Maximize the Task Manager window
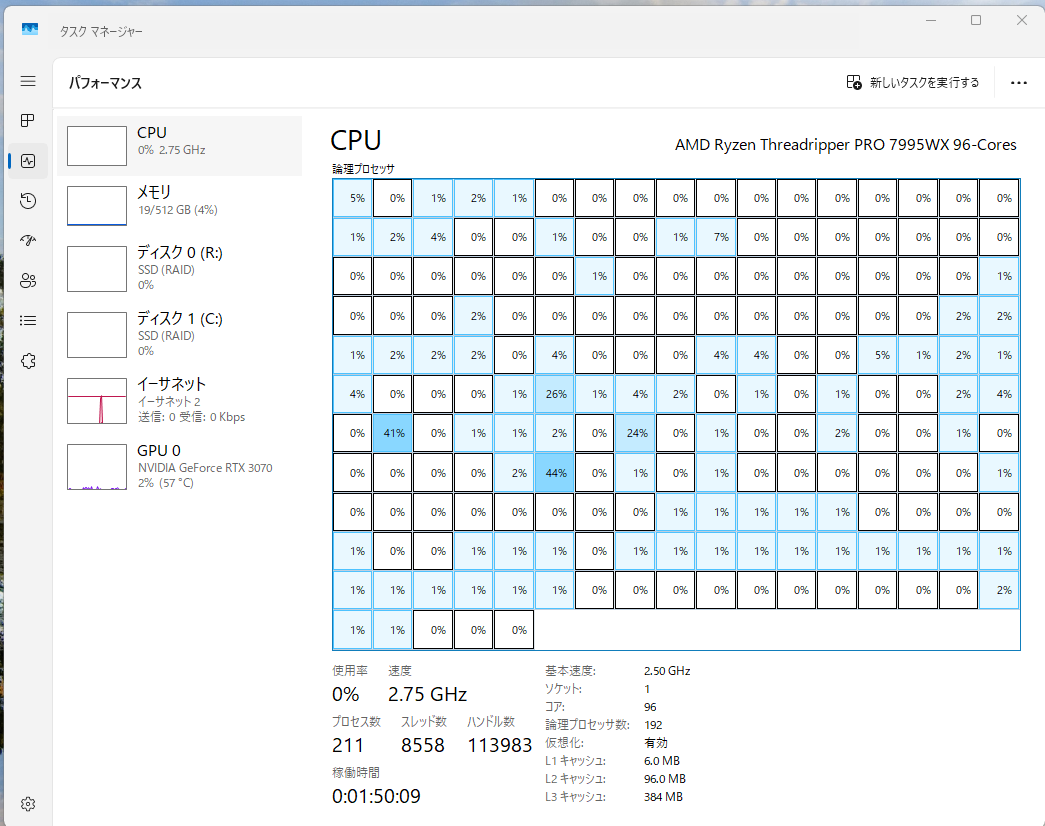 pyautogui.click(x=976, y=21)
